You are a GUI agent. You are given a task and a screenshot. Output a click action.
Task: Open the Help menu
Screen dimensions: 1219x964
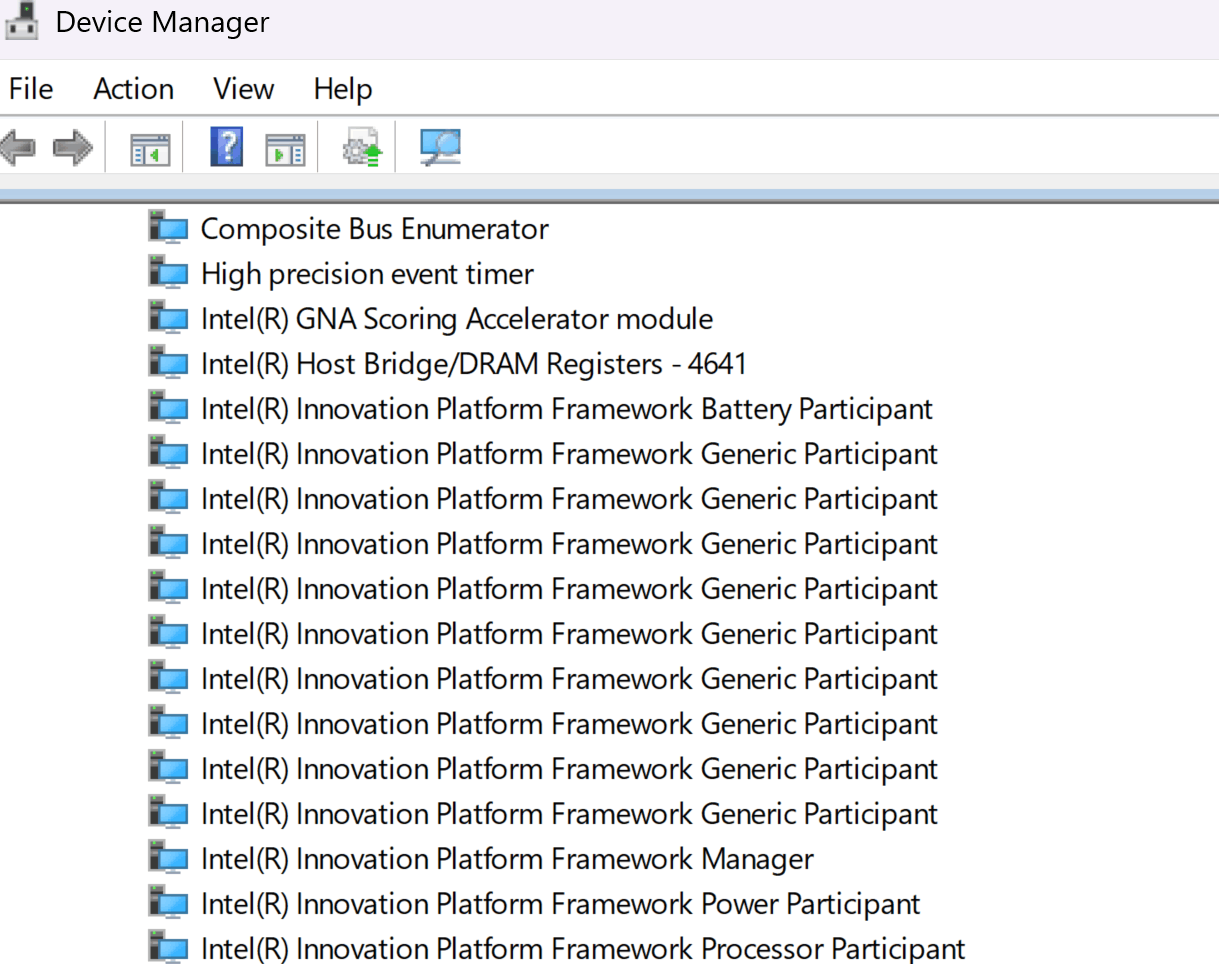point(342,89)
